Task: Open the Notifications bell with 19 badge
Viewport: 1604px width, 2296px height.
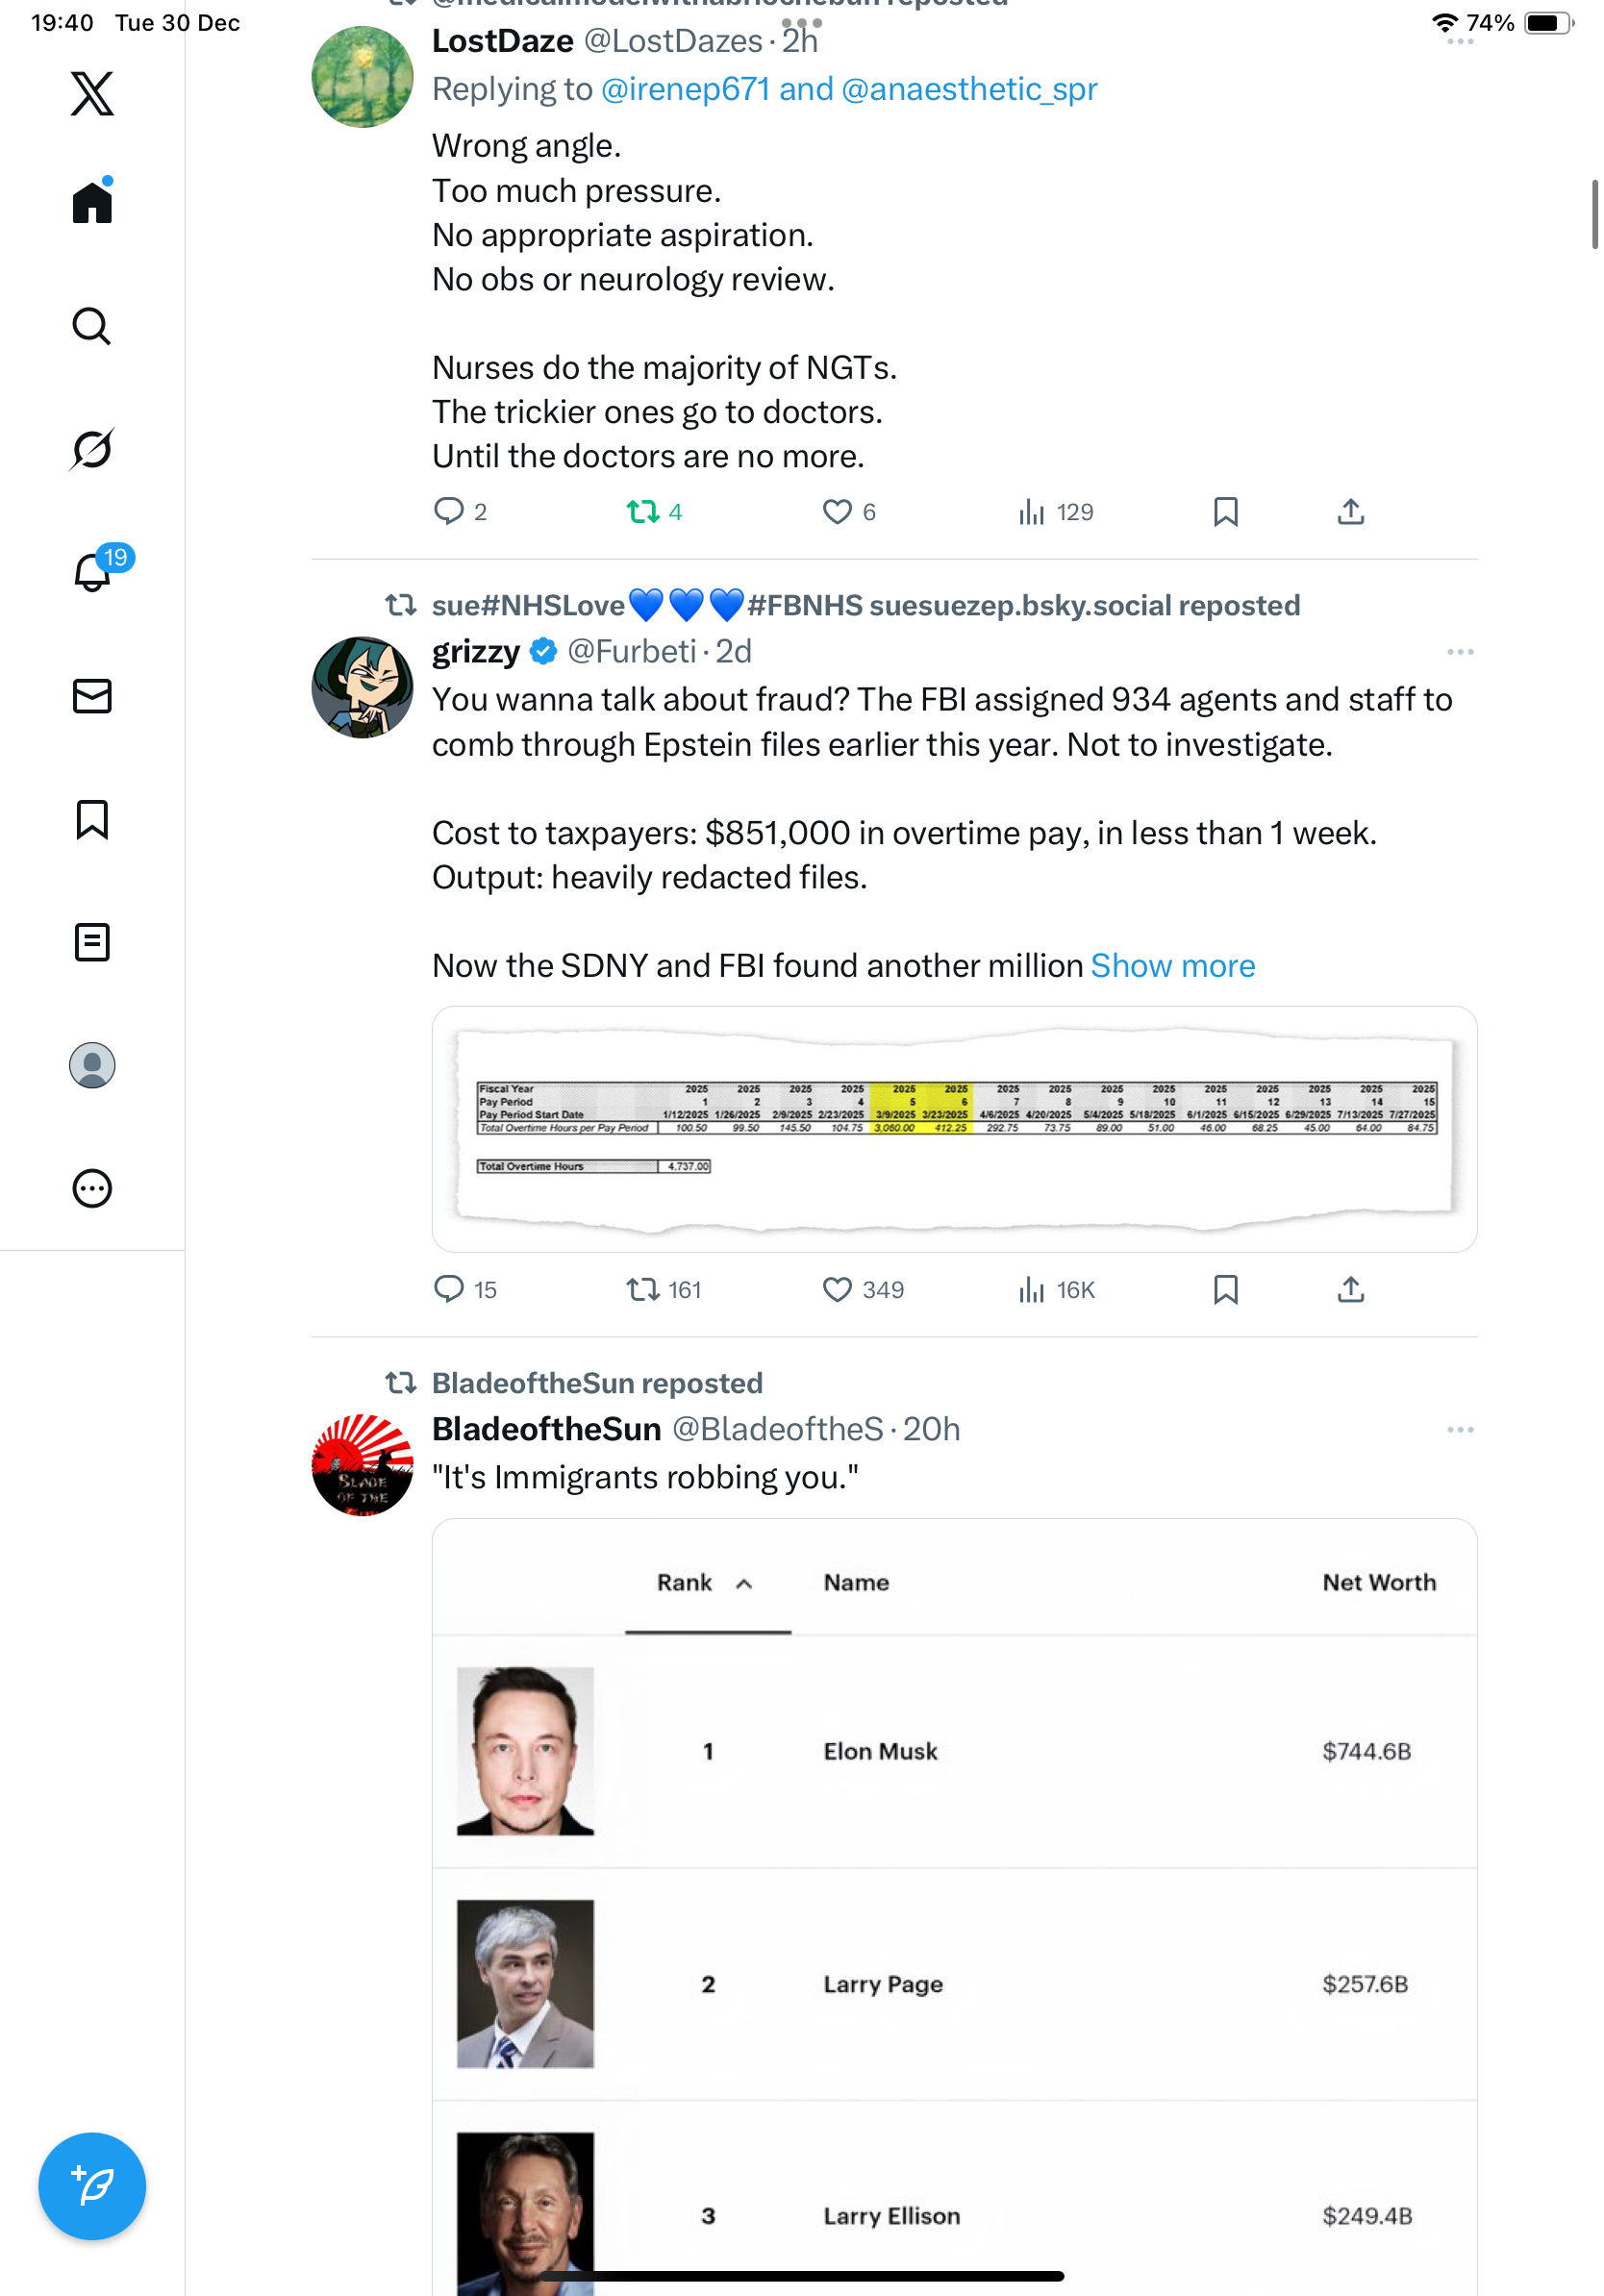Action: tap(93, 572)
